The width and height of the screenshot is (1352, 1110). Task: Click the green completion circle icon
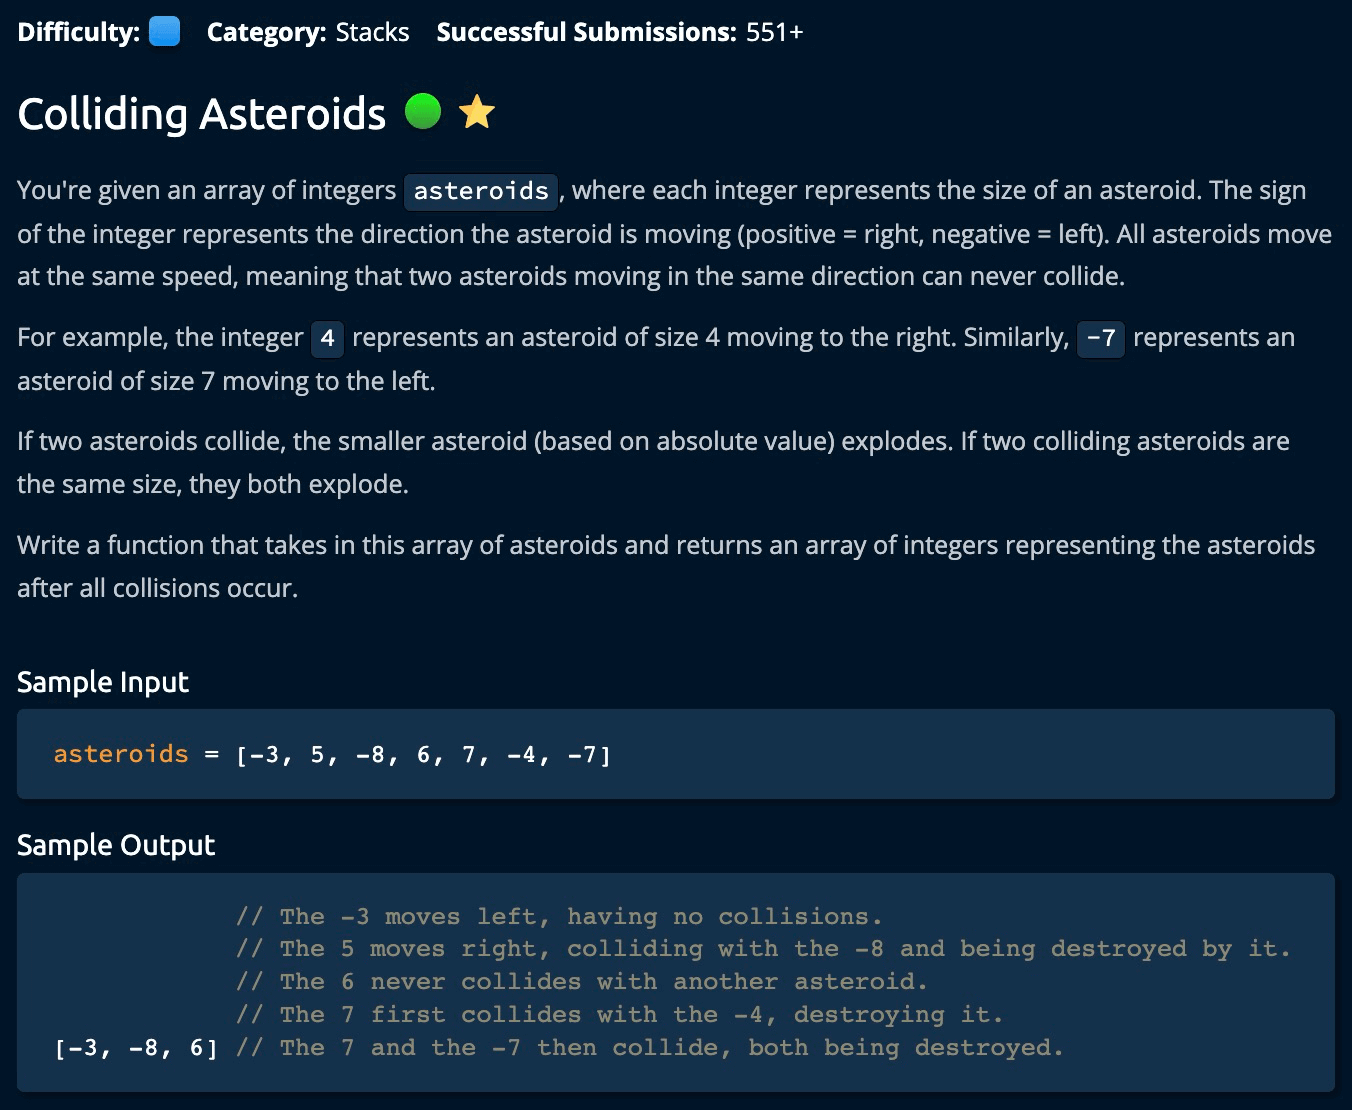coord(423,111)
